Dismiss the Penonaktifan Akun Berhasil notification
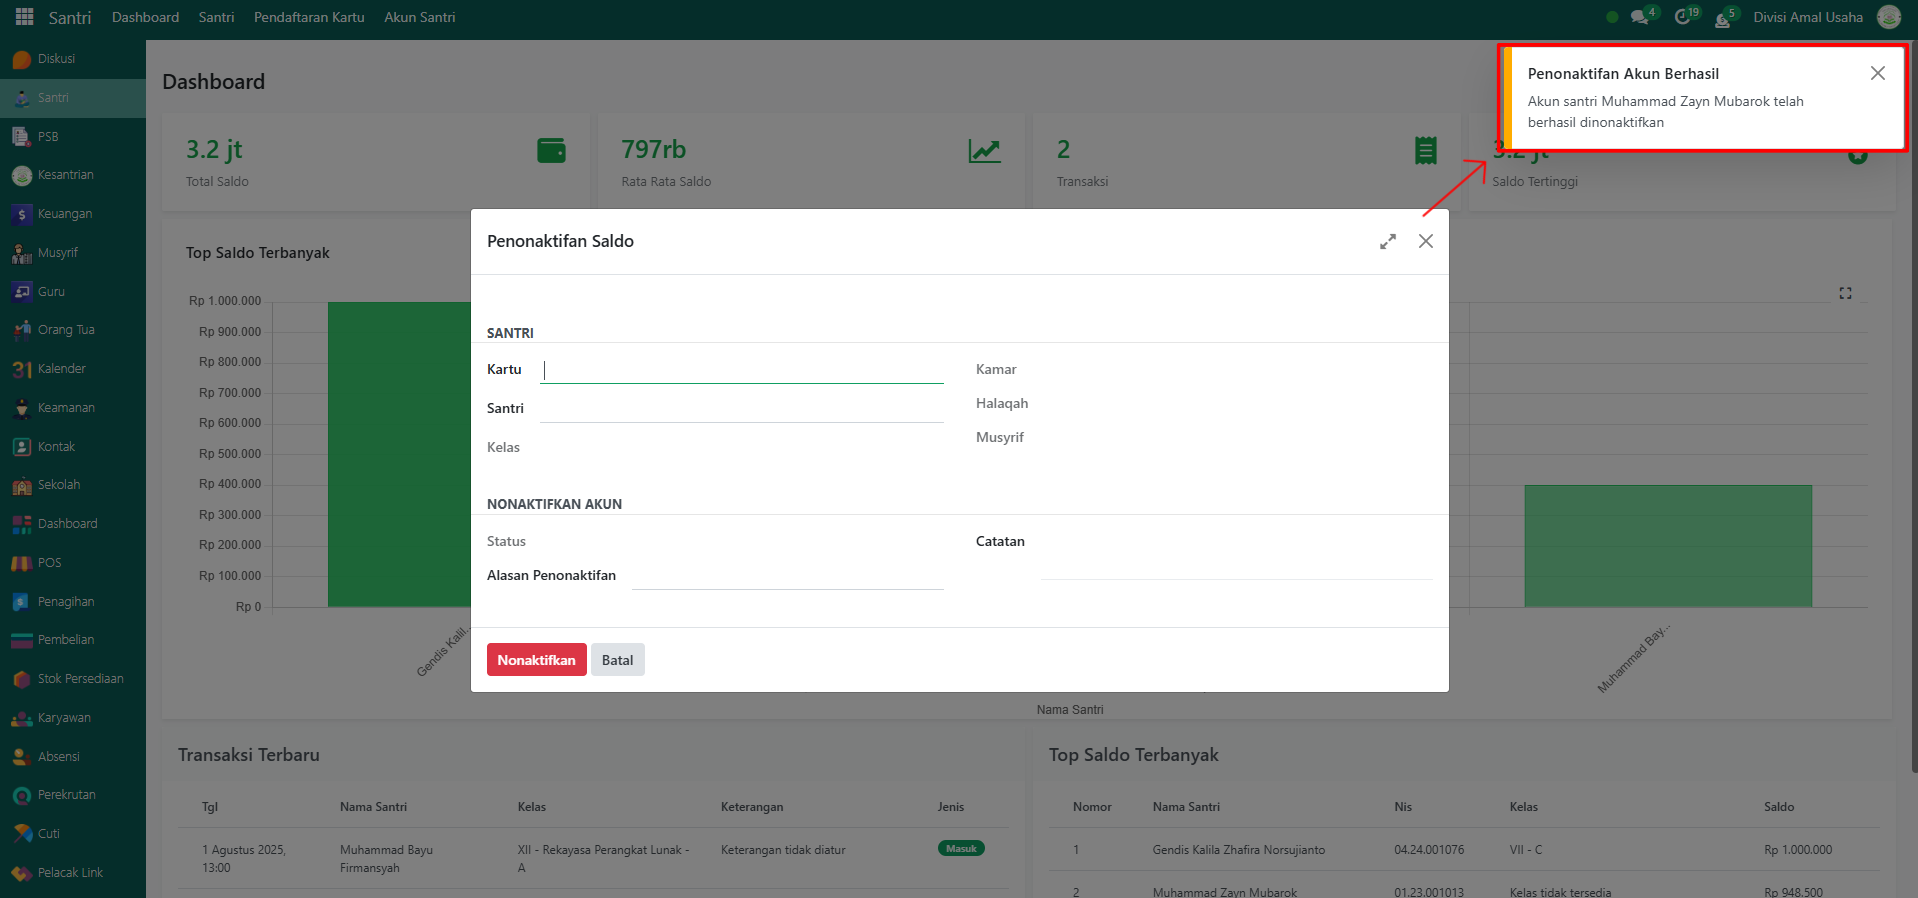The height and width of the screenshot is (898, 1918). [x=1877, y=73]
